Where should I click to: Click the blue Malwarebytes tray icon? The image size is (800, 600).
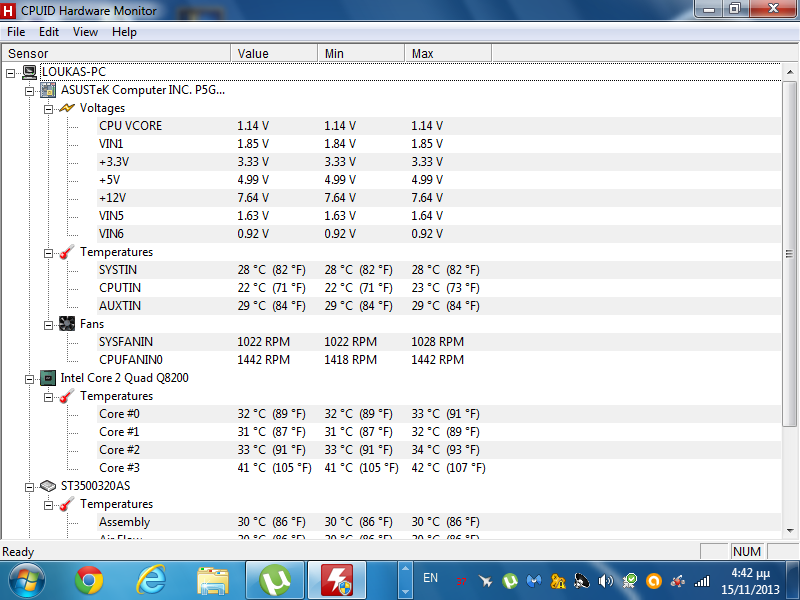pos(534,581)
